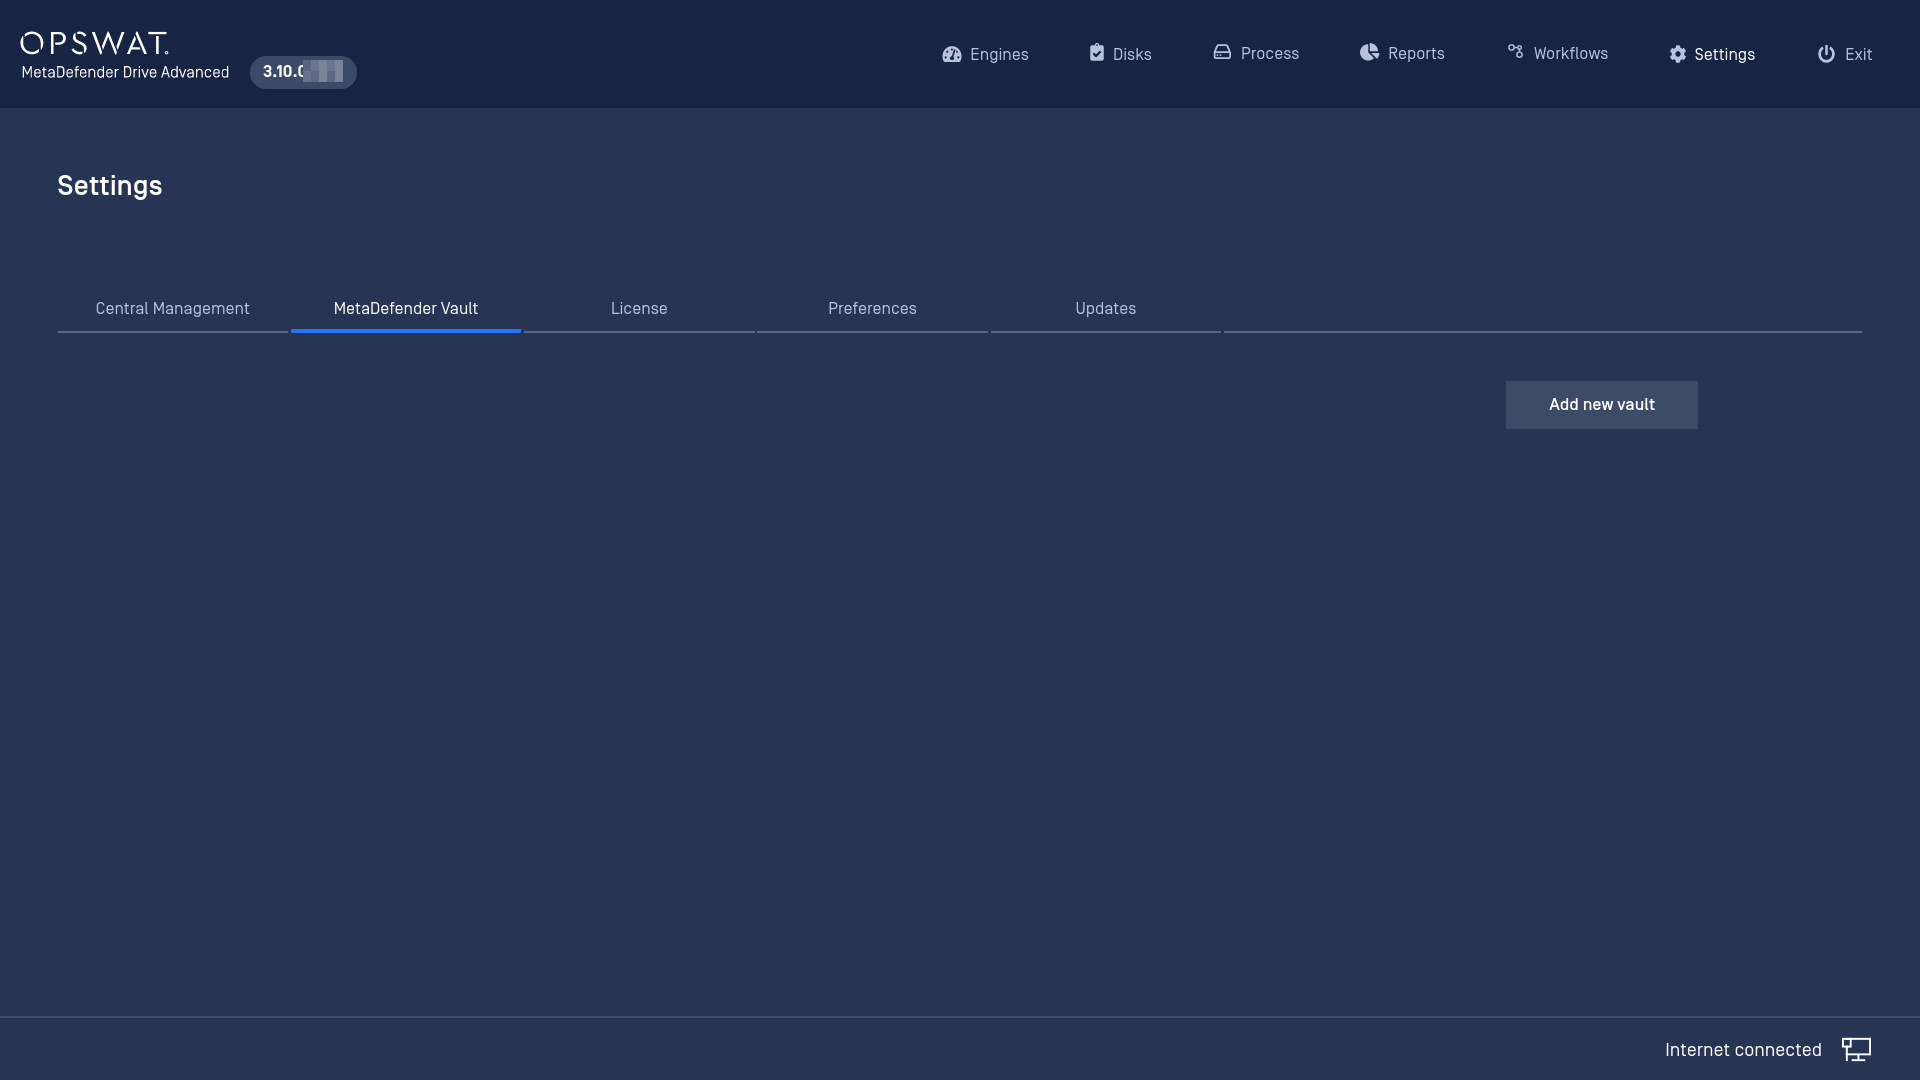Open the Updates tab
1920x1080 pixels.
point(1106,309)
